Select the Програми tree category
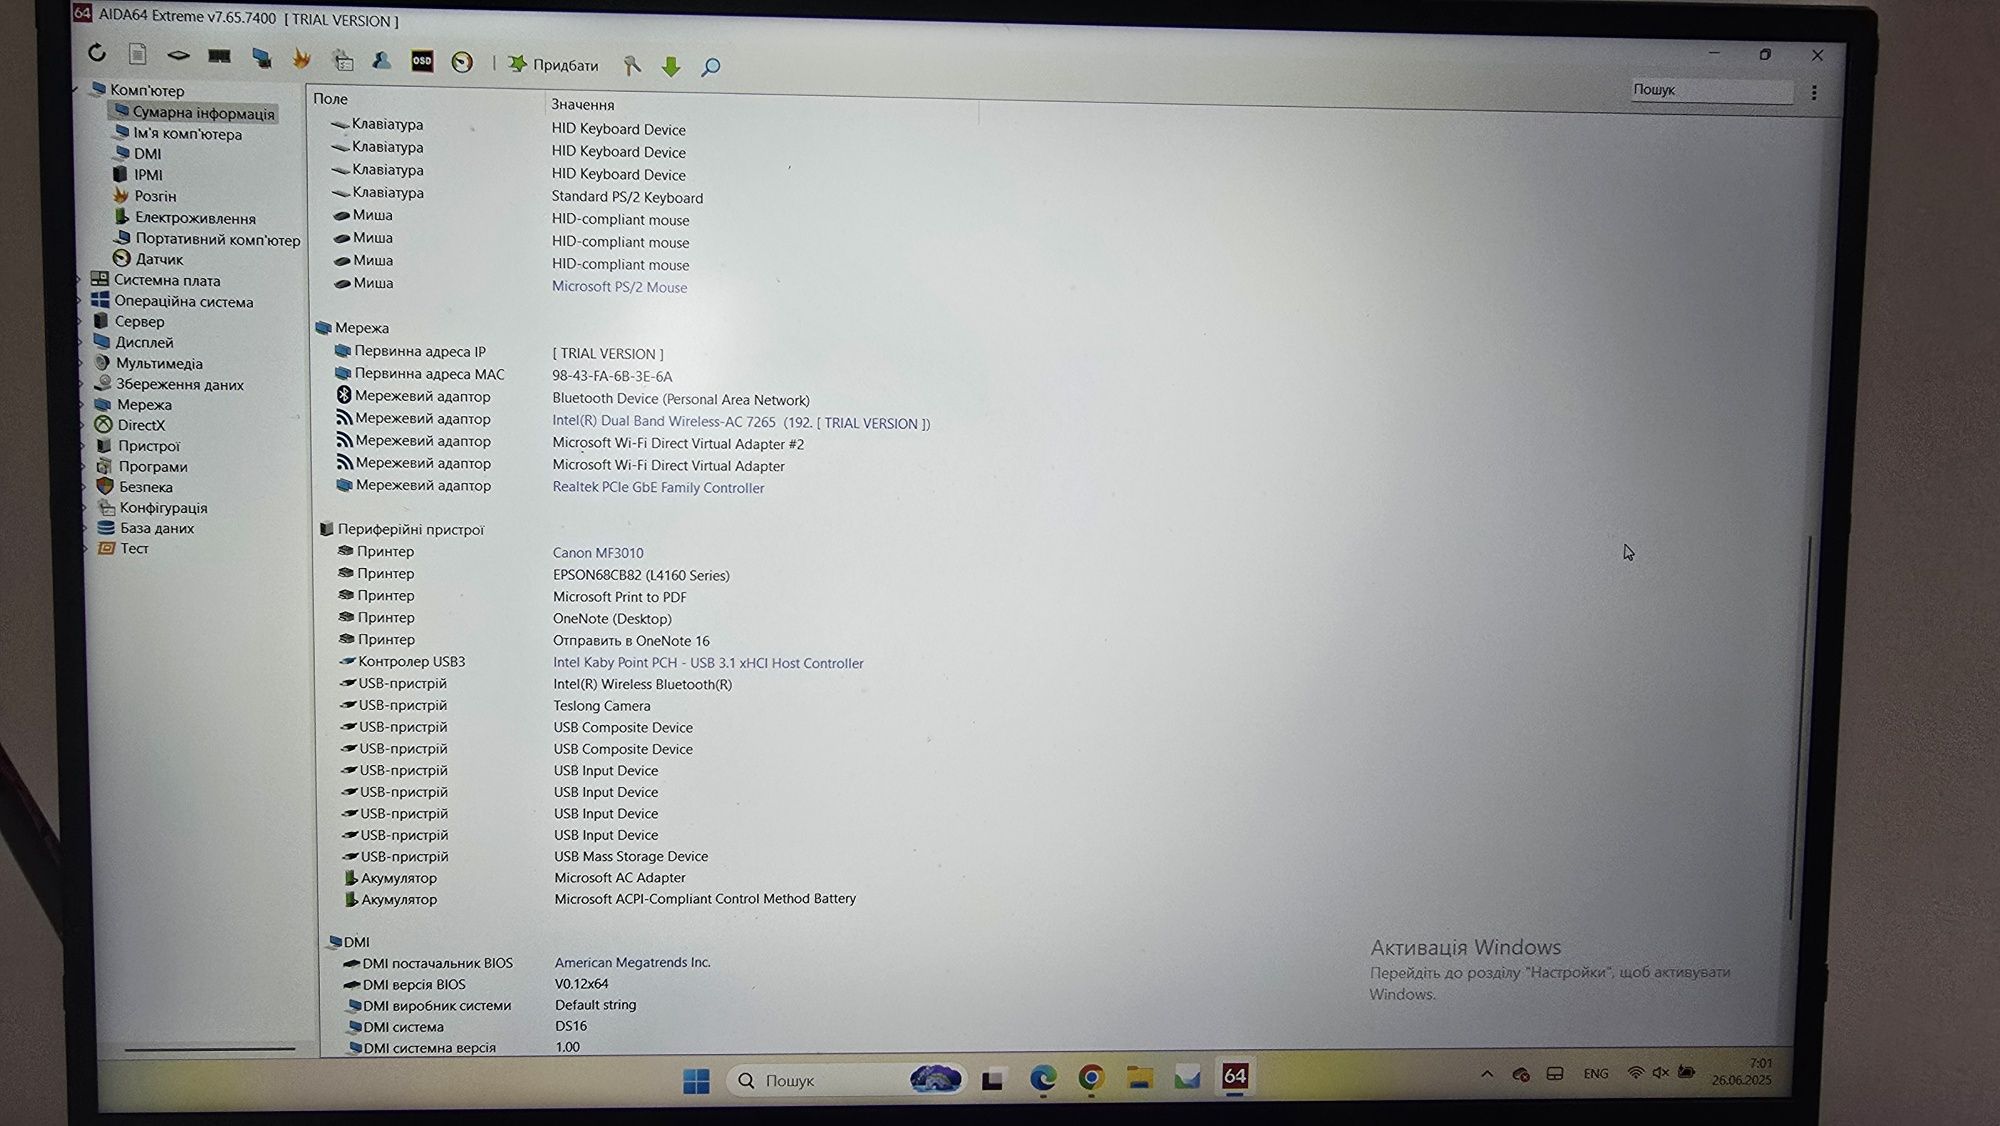Viewport: 2000px width, 1126px height. pyautogui.click(x=152, y=467)
